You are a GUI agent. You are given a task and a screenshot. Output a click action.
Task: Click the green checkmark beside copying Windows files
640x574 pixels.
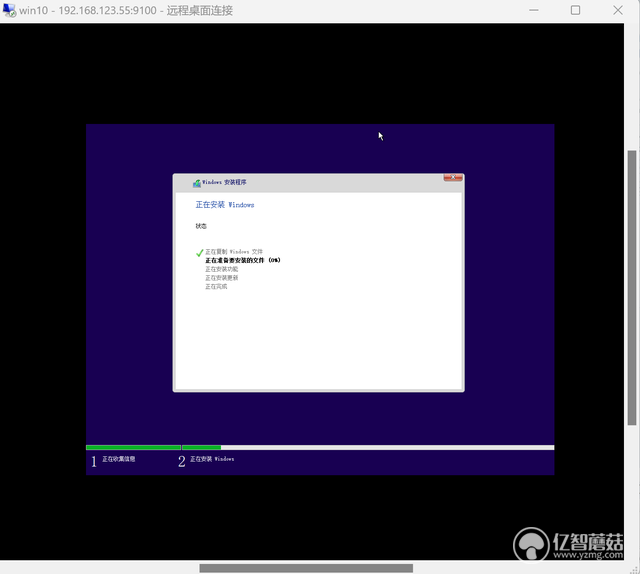(200, 253)
